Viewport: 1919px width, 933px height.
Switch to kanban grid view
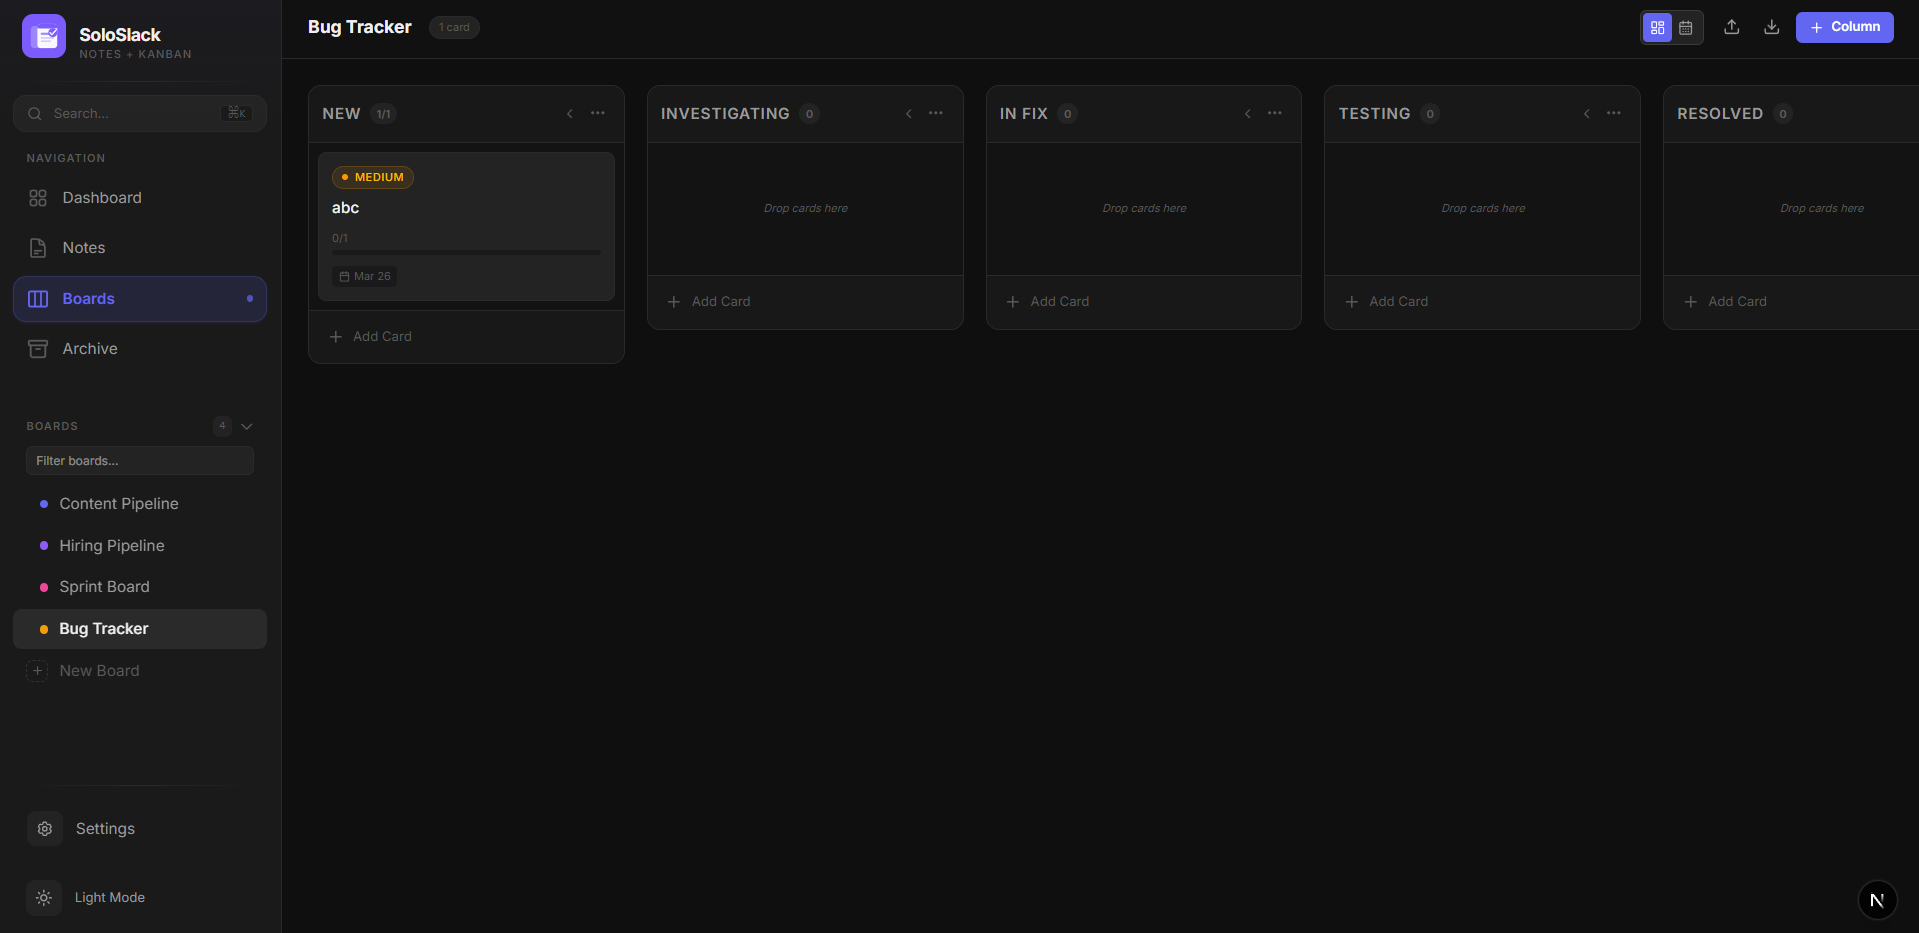tap(1657, 28)
